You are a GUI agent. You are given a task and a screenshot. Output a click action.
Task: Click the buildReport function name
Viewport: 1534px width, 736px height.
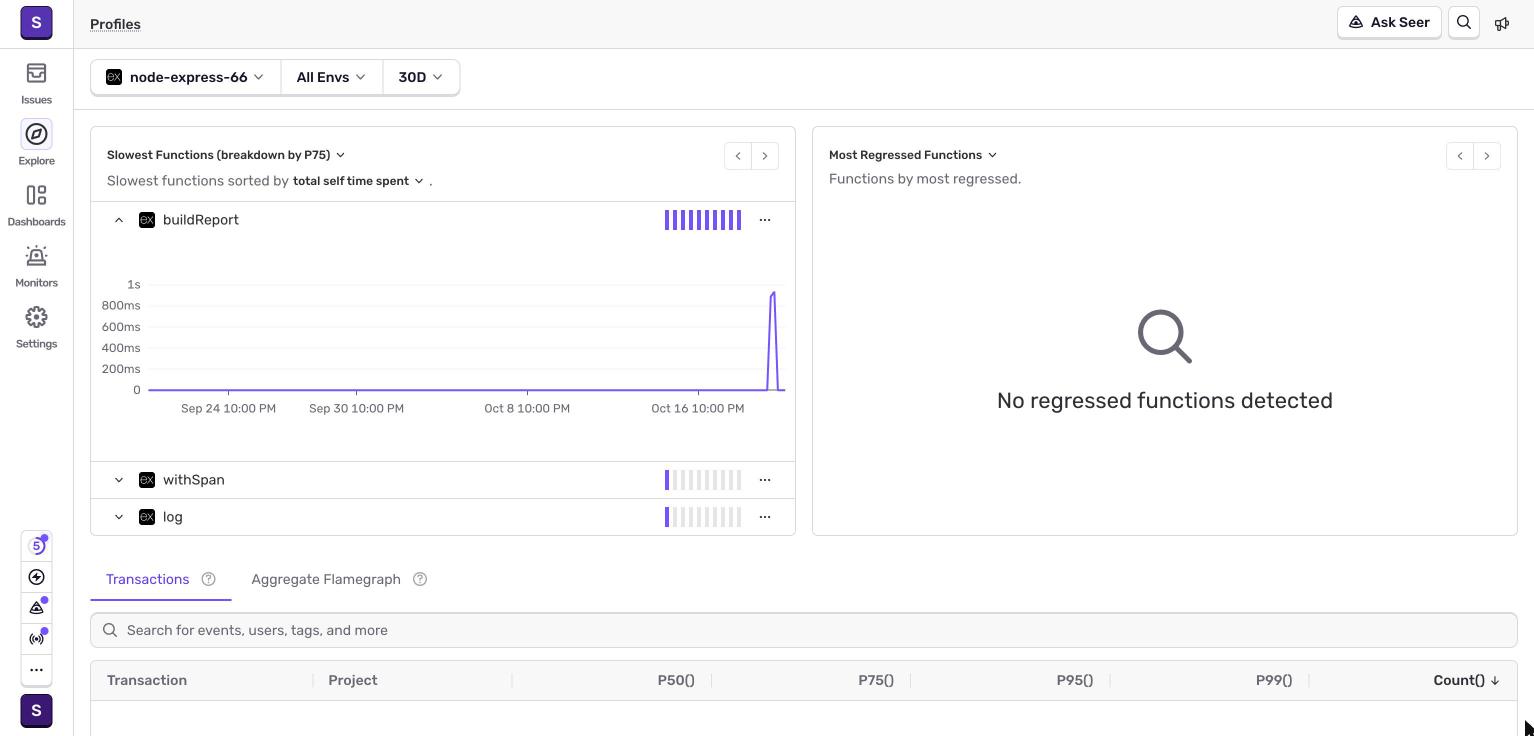pos(201,220)
